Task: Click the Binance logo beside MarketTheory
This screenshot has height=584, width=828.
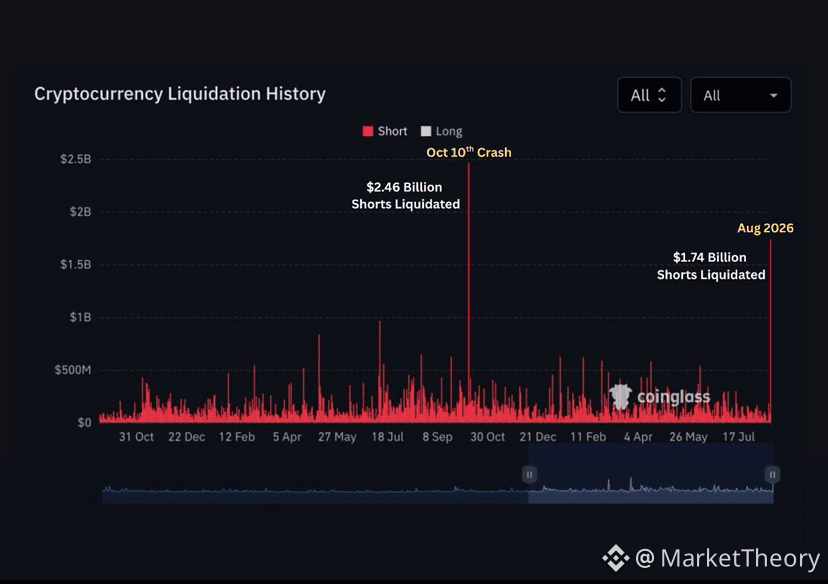Action: point(616,558)
